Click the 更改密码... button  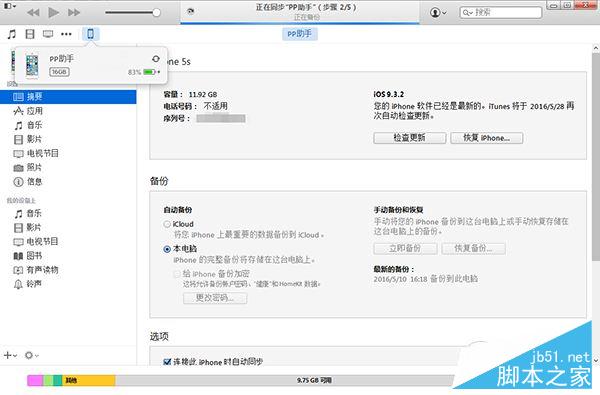(215, 298)
